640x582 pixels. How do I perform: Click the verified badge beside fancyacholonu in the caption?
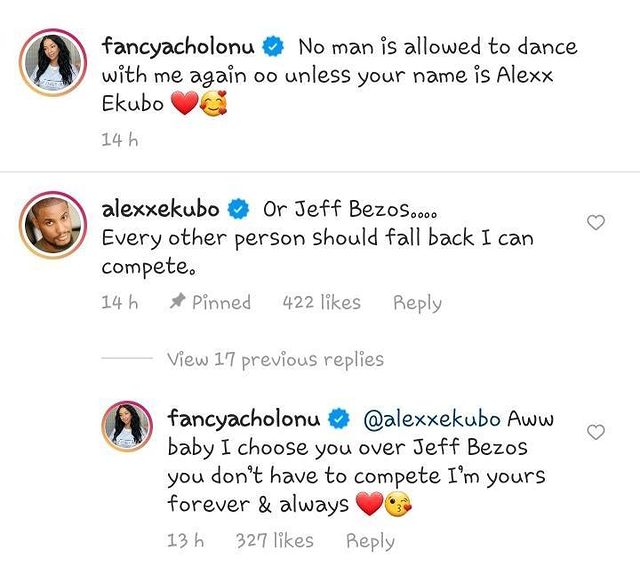click(271, 47)
